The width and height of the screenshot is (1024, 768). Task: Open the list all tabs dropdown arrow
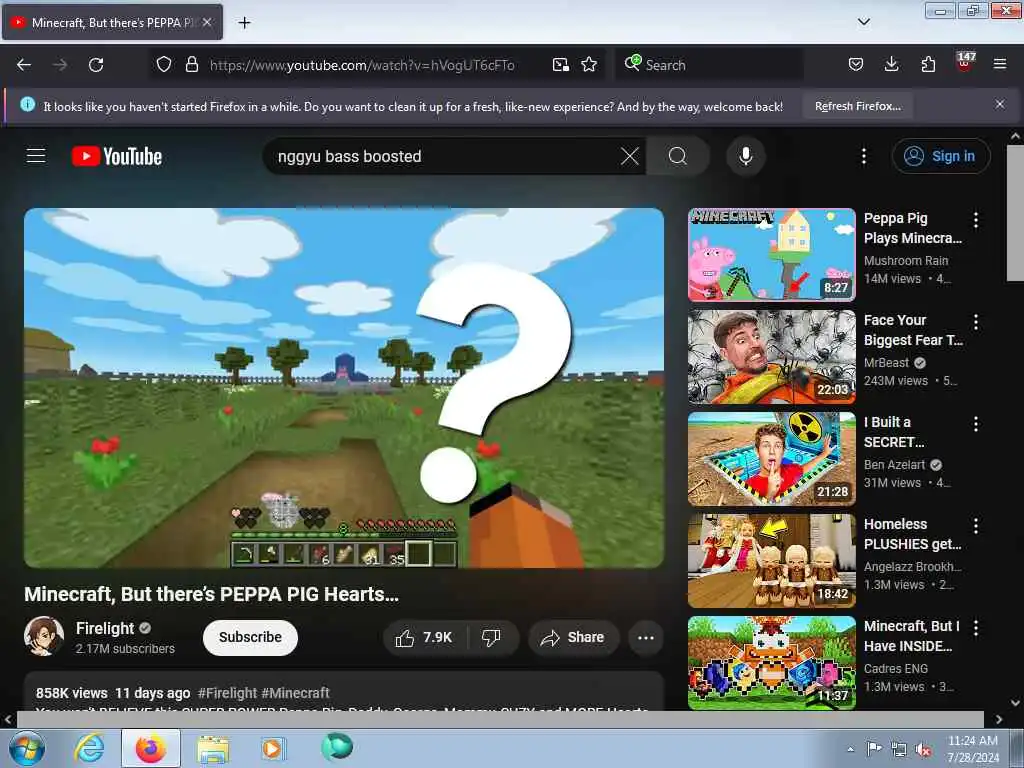coord(863,22)
